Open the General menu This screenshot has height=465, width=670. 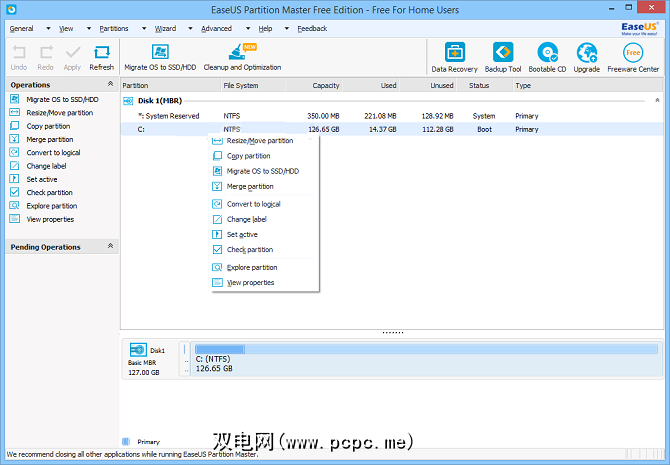point(21,29)
